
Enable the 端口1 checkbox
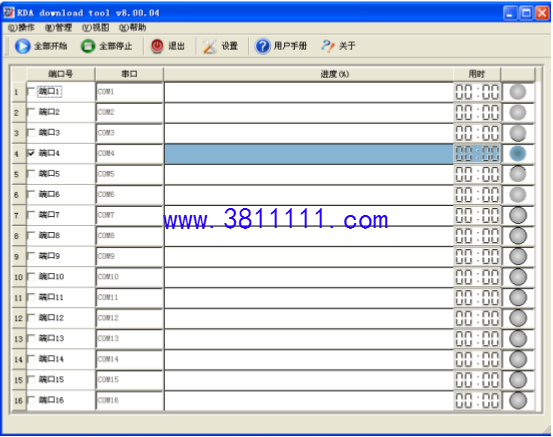pos(31,92)
